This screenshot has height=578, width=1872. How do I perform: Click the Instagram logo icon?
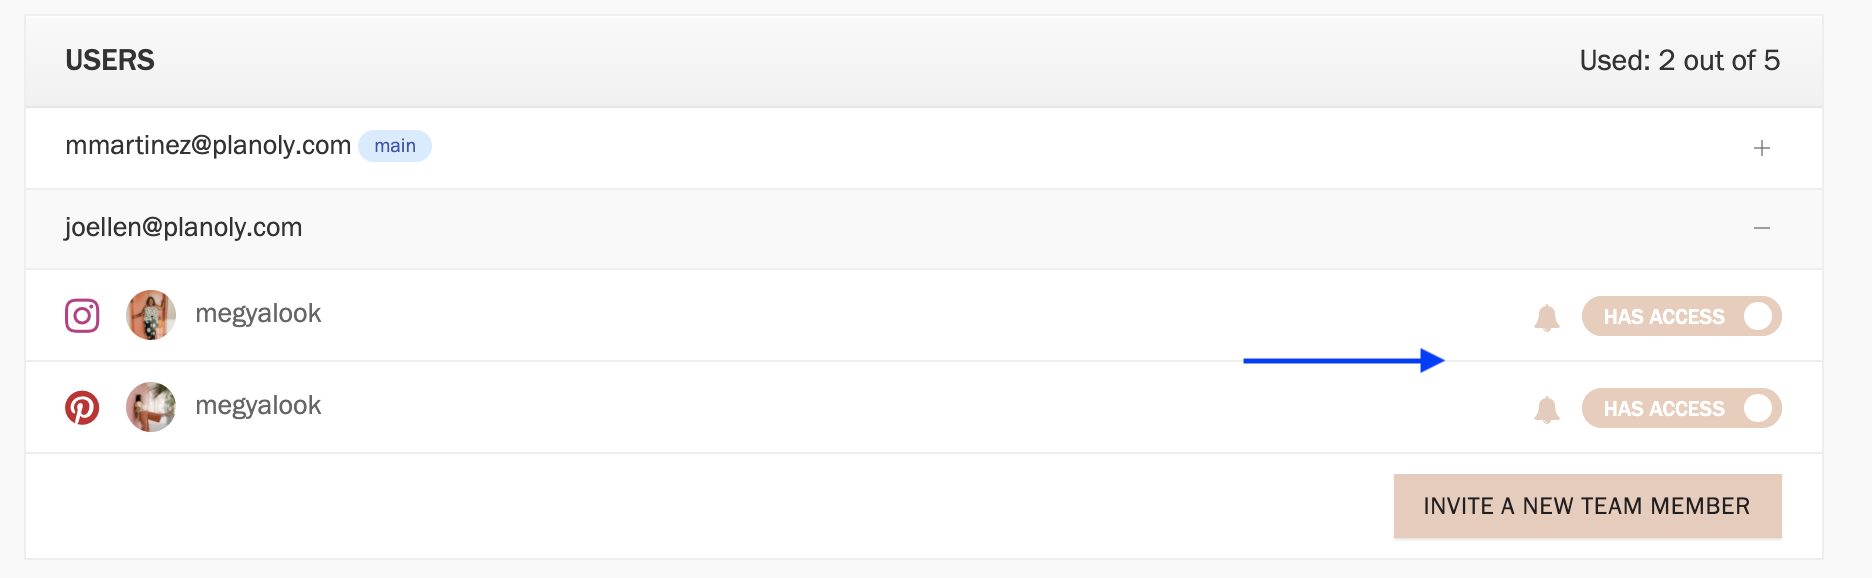point(82,316)
